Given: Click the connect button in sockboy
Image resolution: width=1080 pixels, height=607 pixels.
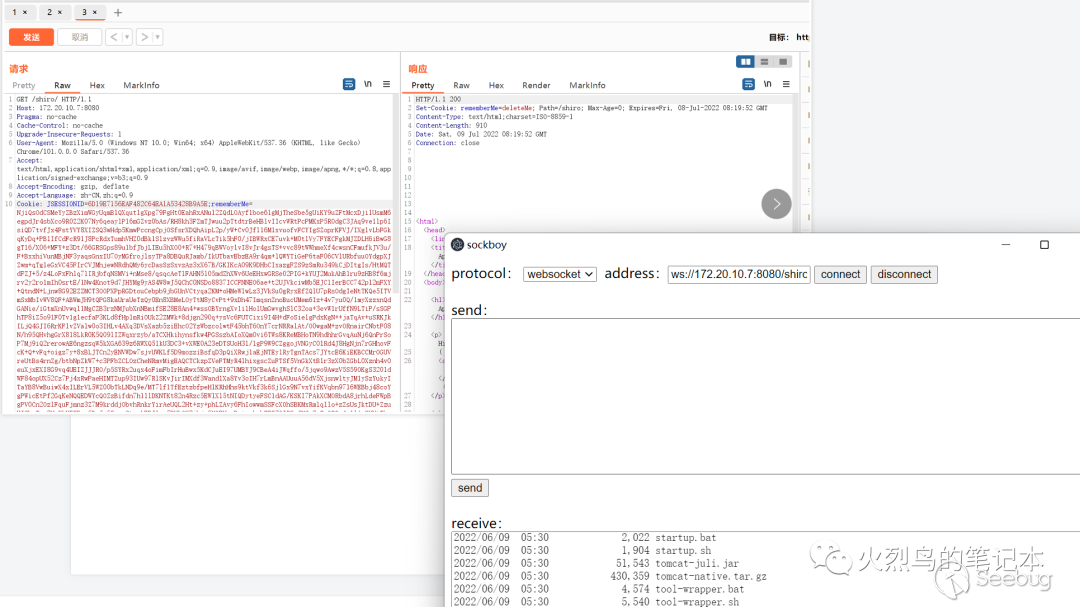Looking at the screenshot, I should pos(840,274).
